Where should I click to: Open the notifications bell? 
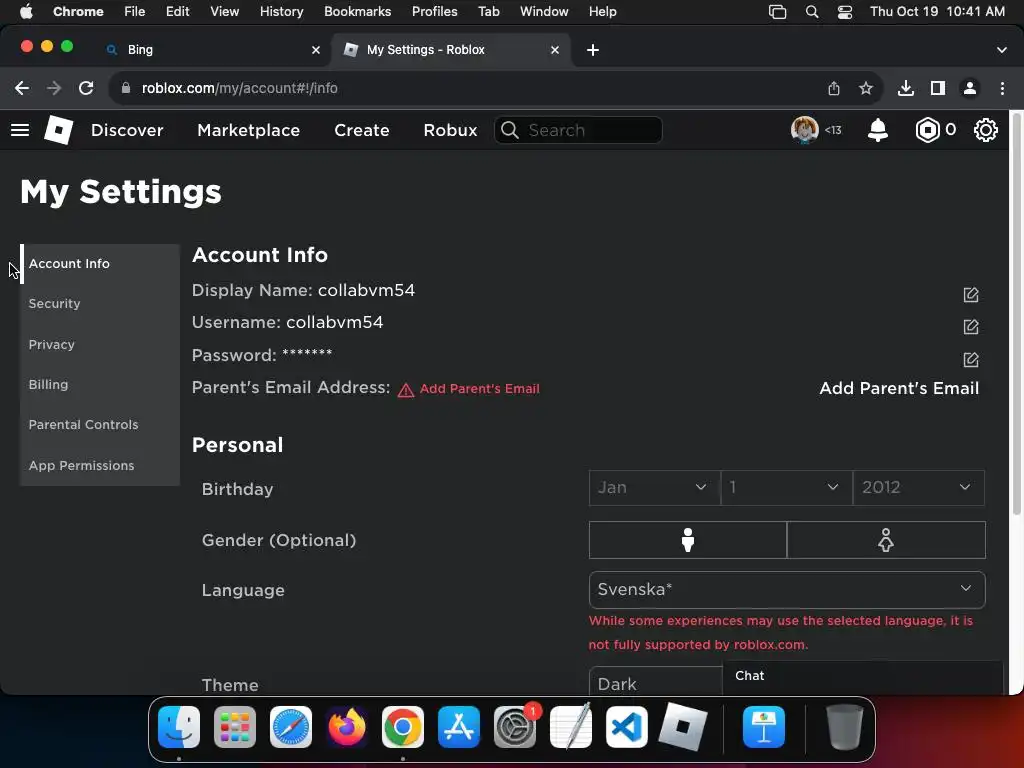pyautogui.click(x=878, y=130)
